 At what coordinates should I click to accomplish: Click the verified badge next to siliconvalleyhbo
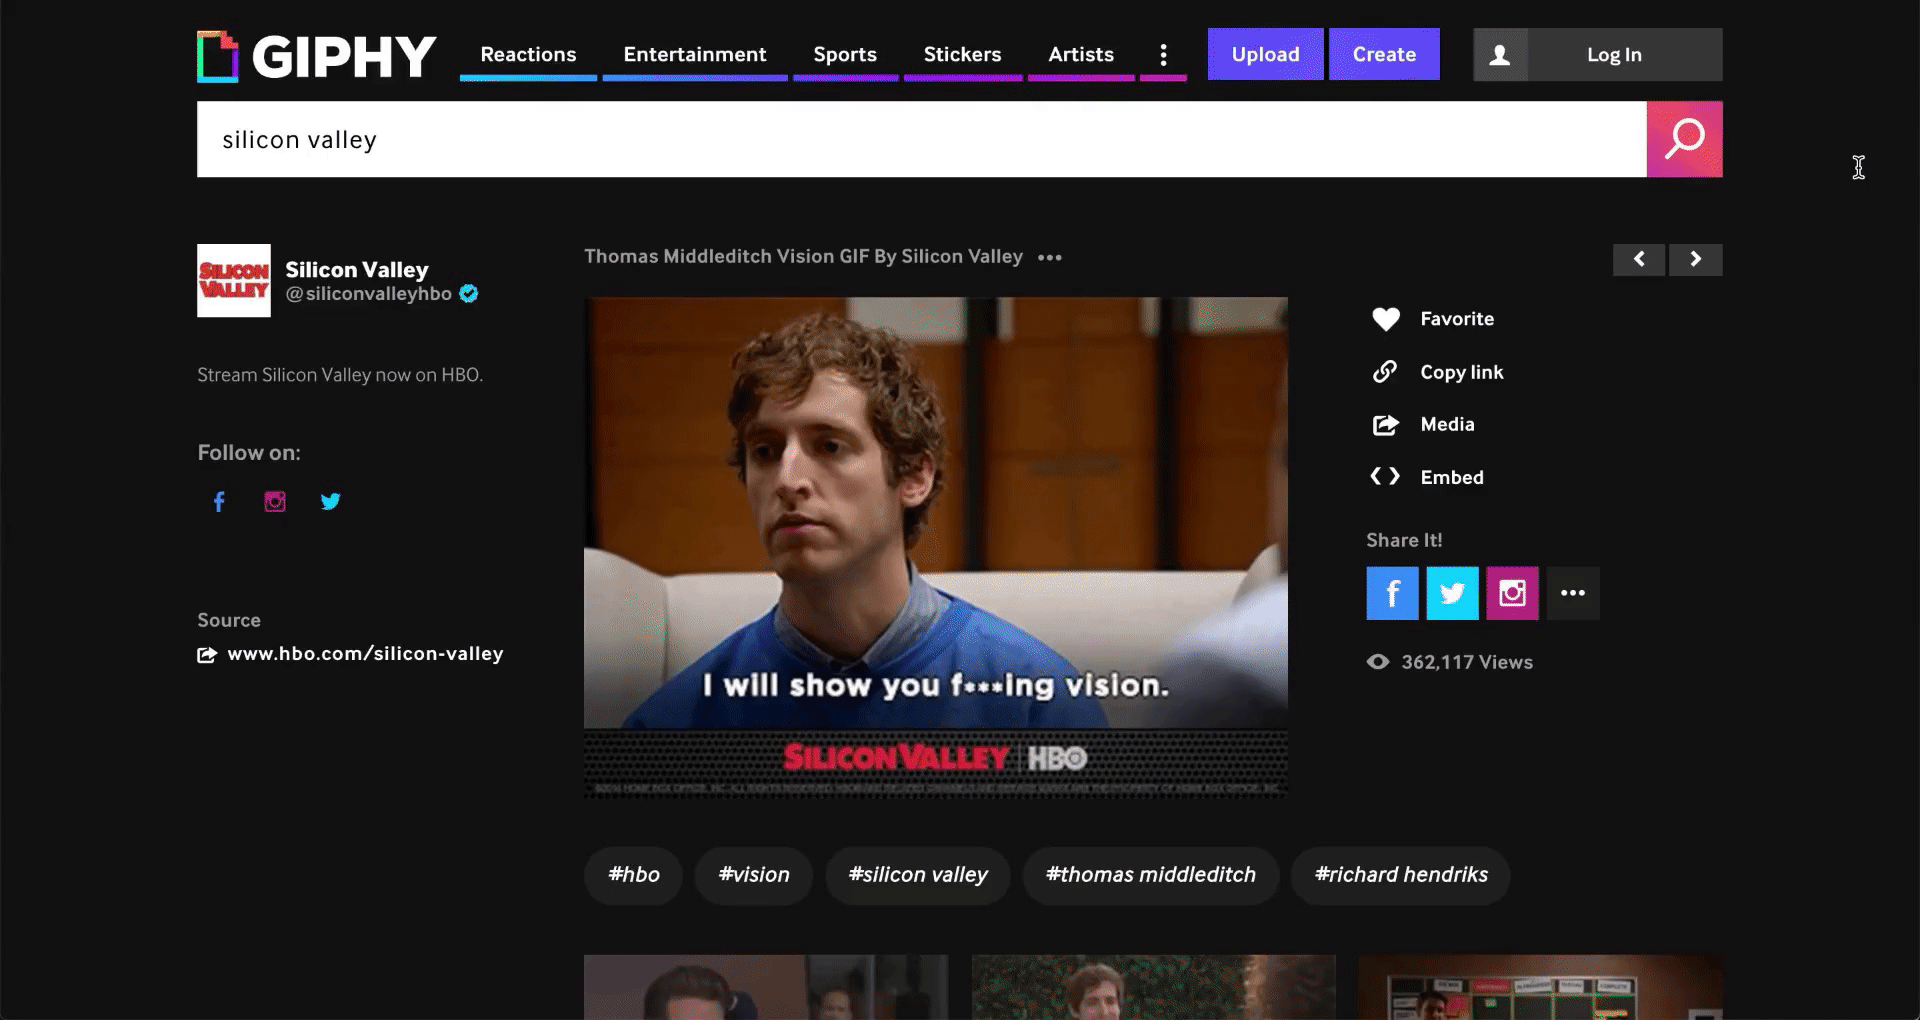[469, 294]
